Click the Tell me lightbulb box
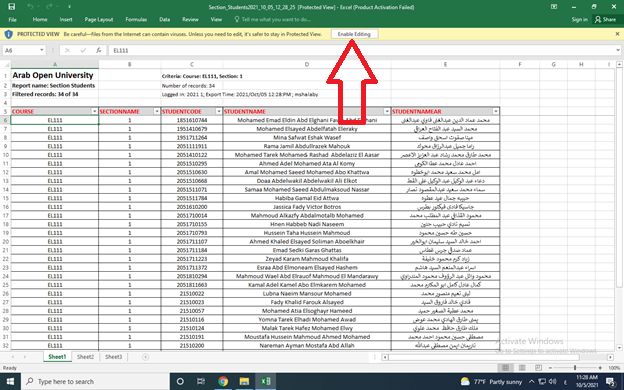Image resolution: width=624 pixels, height=390 pixels. (273, 19)
